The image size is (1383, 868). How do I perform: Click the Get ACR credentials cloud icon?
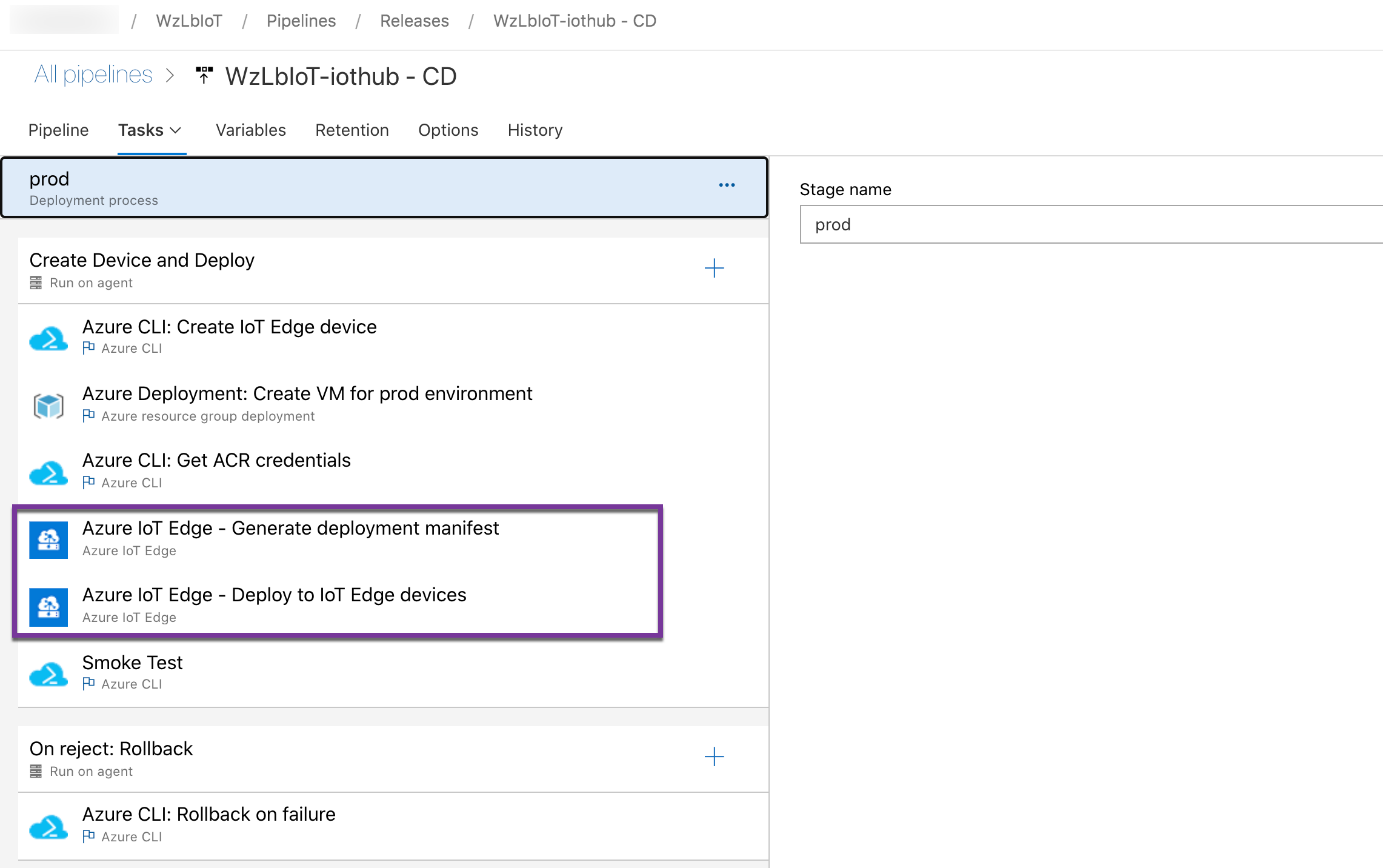click(48, 473)
